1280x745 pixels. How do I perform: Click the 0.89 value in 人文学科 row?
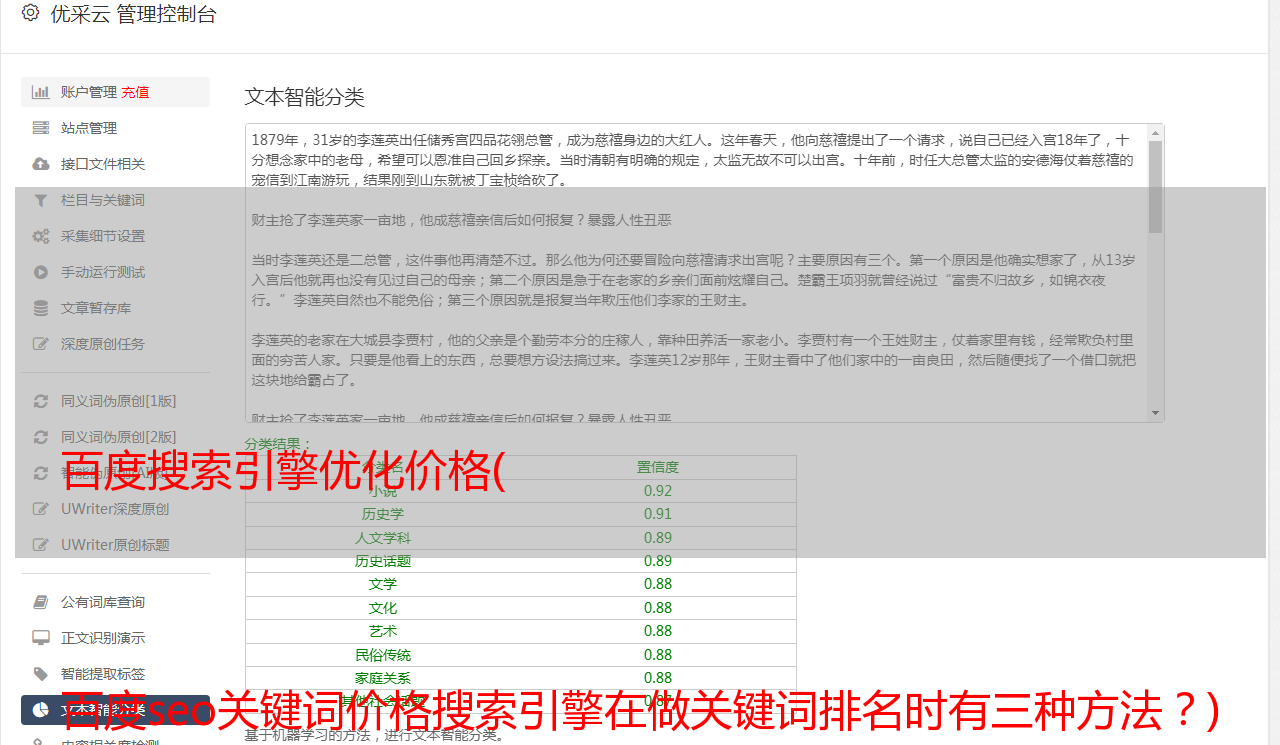click(658, 538)
